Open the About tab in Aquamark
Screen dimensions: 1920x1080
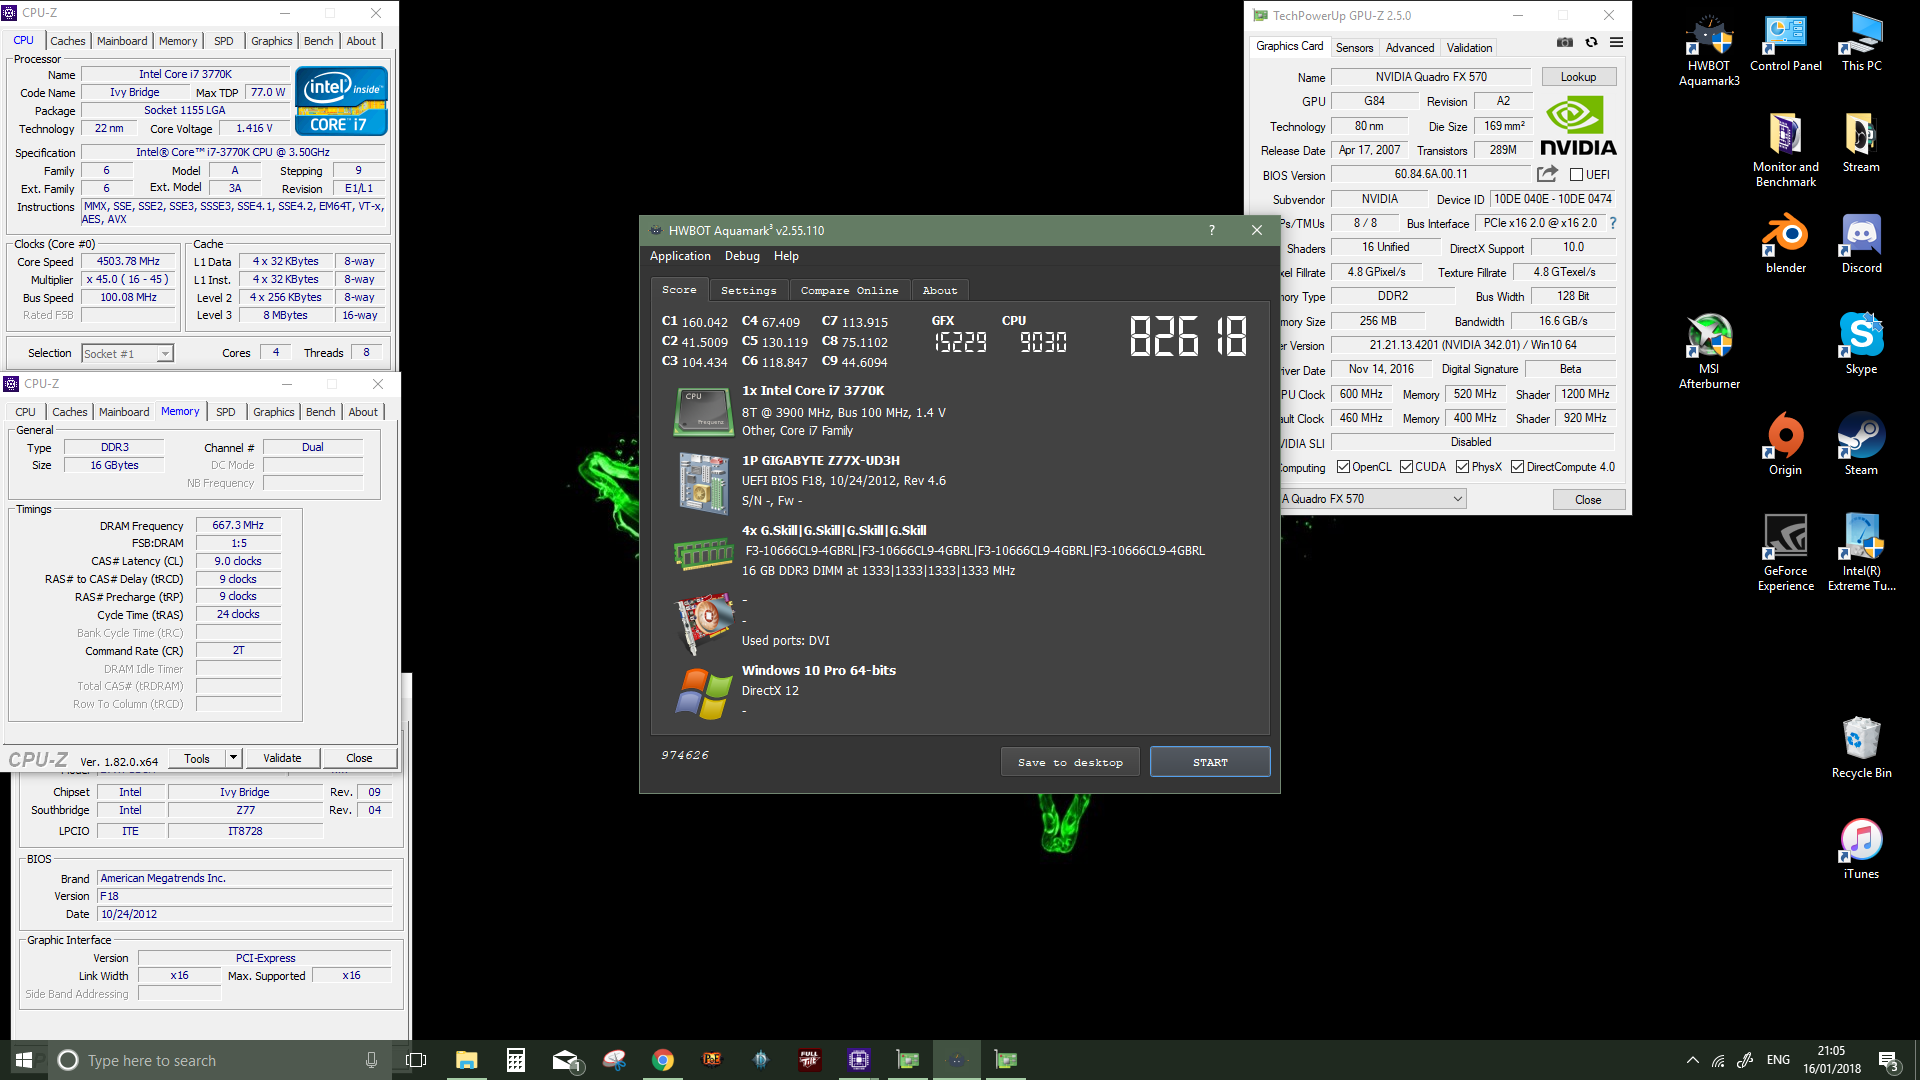939,290
